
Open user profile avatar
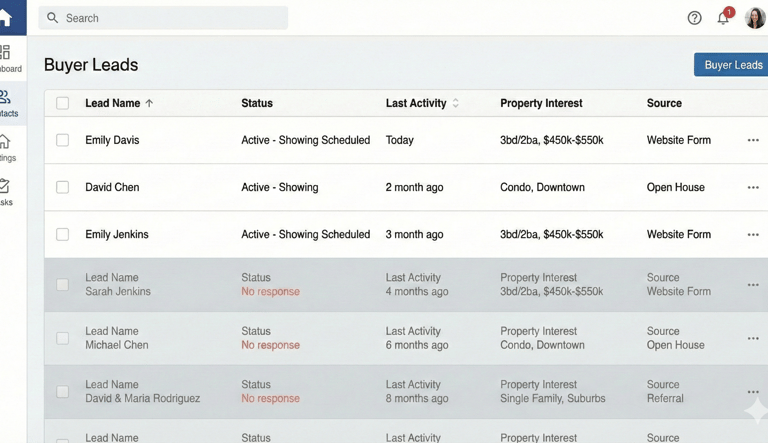755,18
